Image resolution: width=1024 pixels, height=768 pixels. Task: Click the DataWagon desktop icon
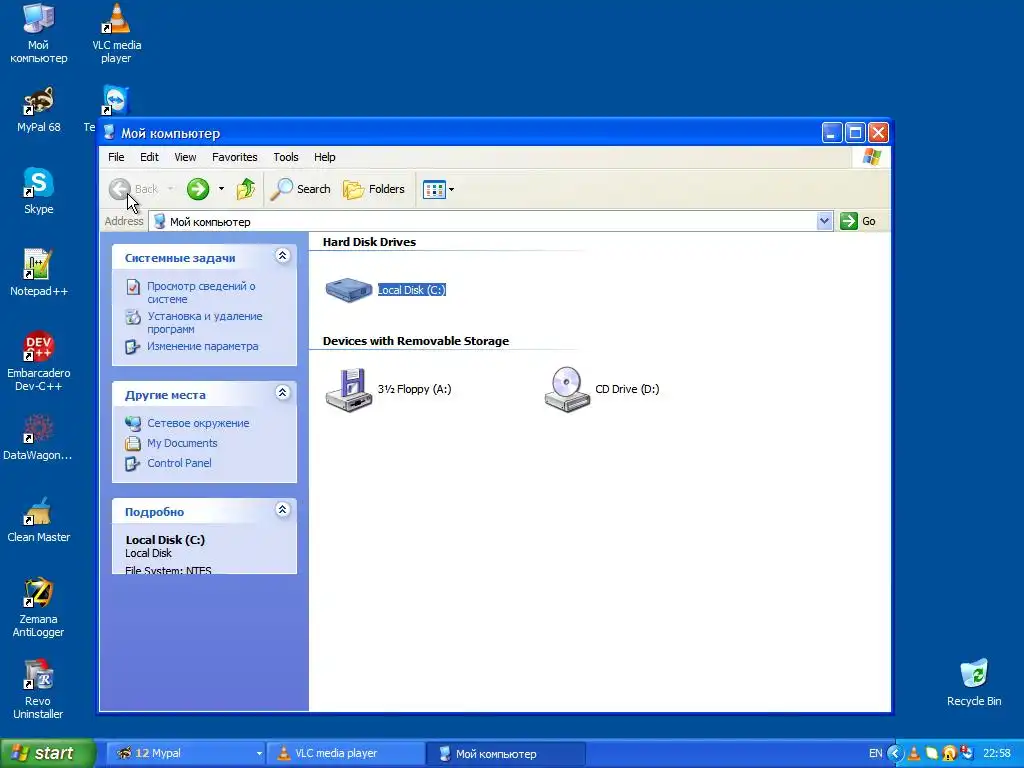pyautogui.click(x=38, y=437)
